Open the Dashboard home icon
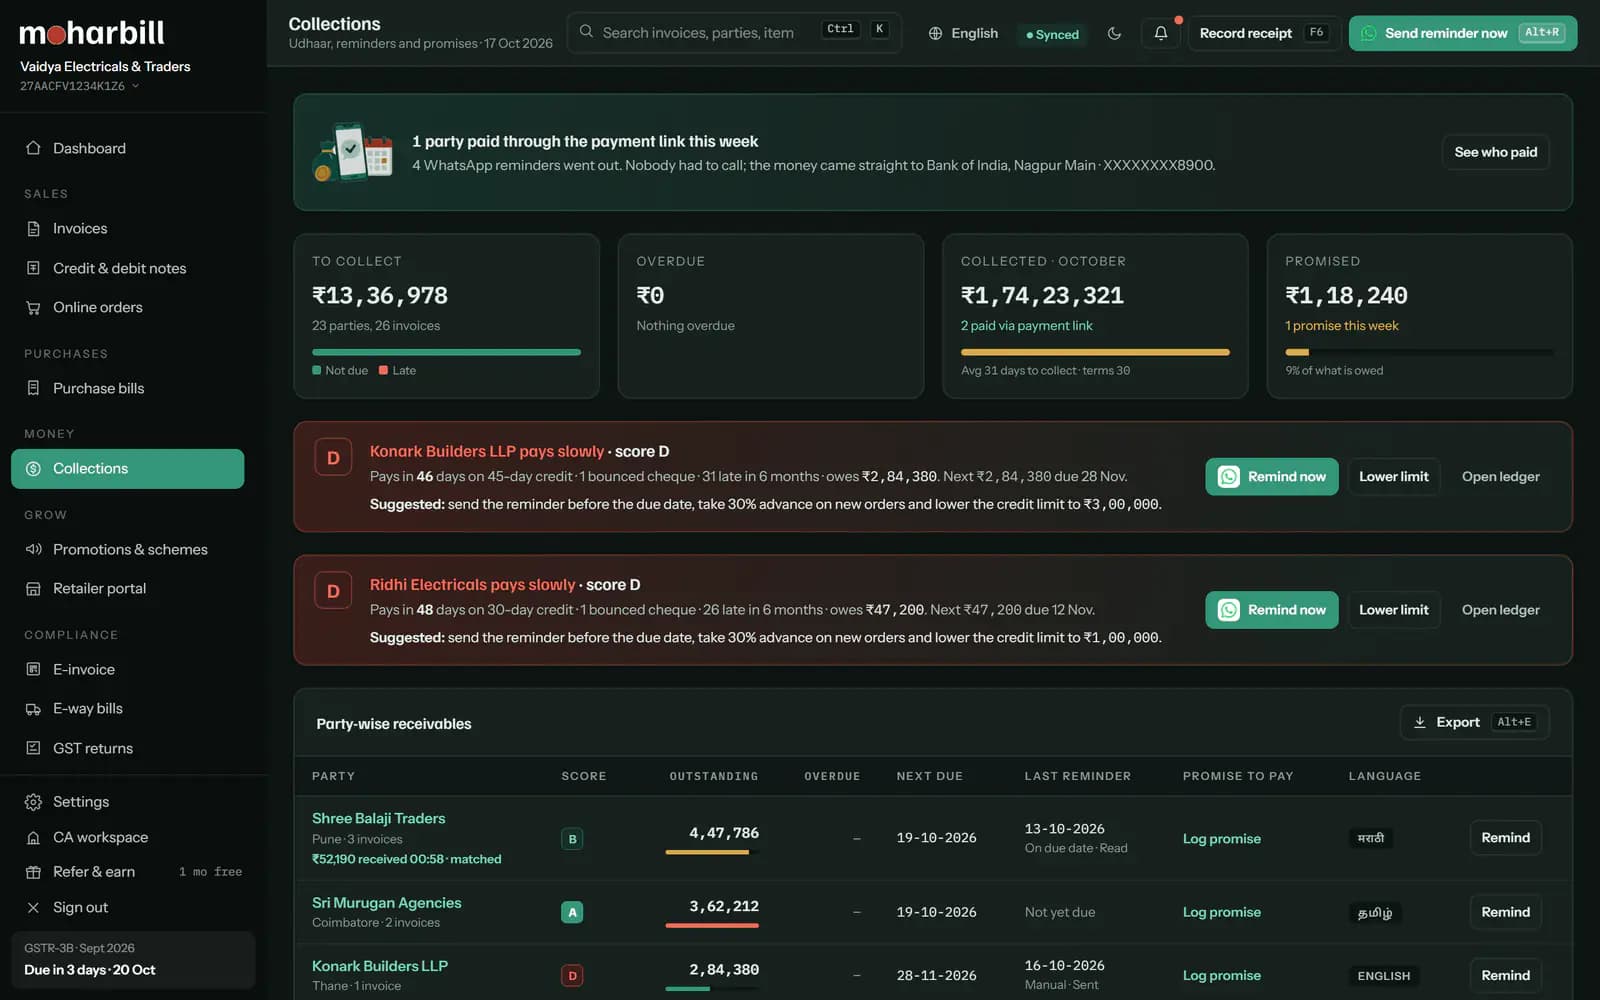Viewport: 1600px width, 1000px height. (x=33, y=148)
